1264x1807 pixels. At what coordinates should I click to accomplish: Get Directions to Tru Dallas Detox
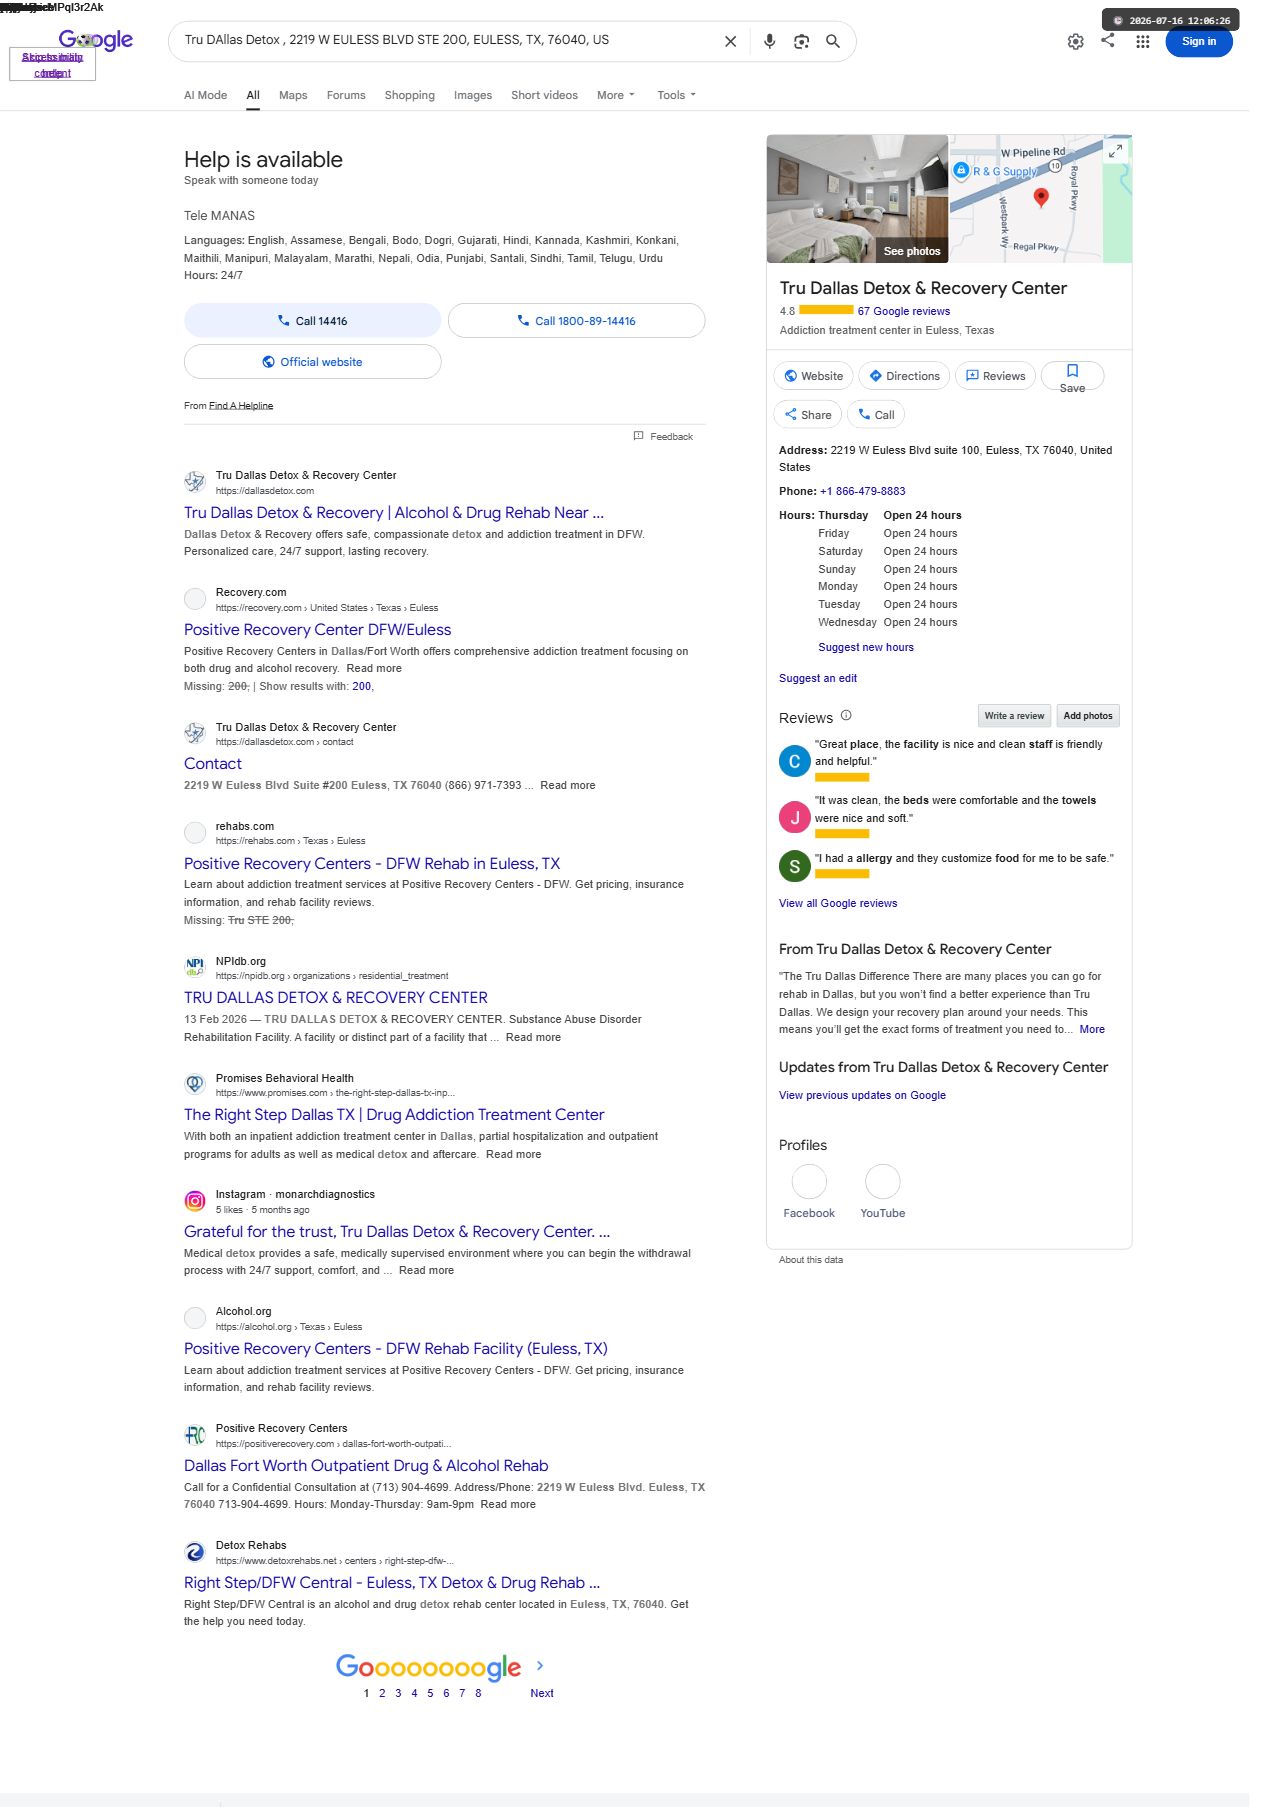[904, 376]
